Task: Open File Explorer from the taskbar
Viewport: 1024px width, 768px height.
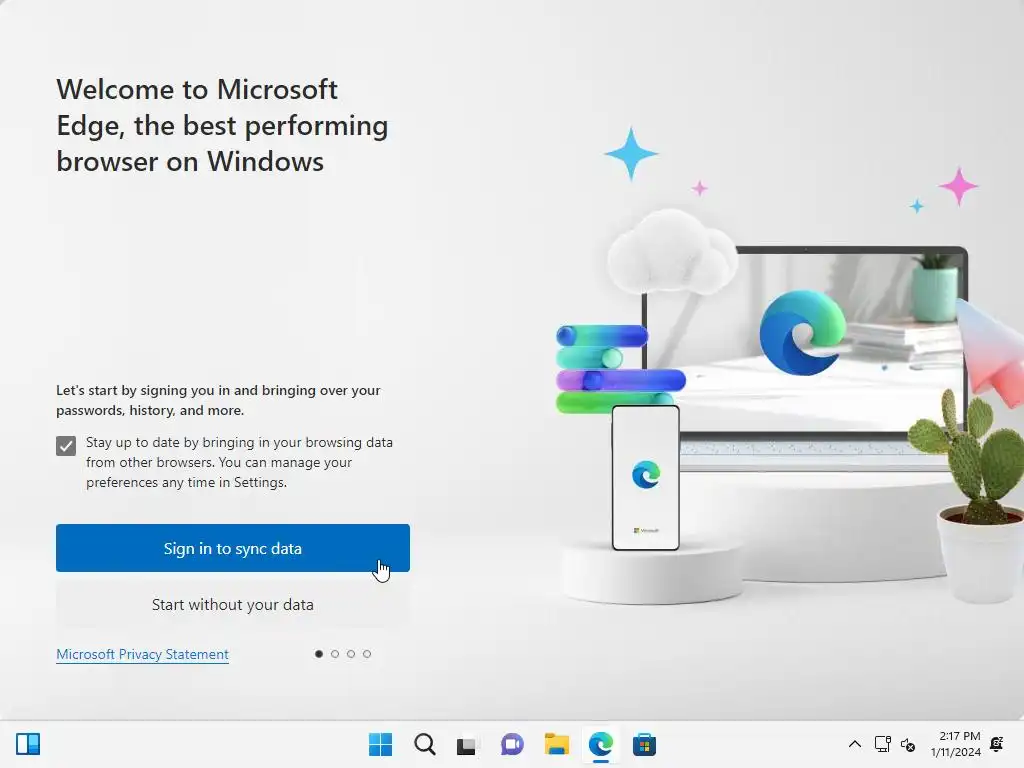Action: [556, 744]
